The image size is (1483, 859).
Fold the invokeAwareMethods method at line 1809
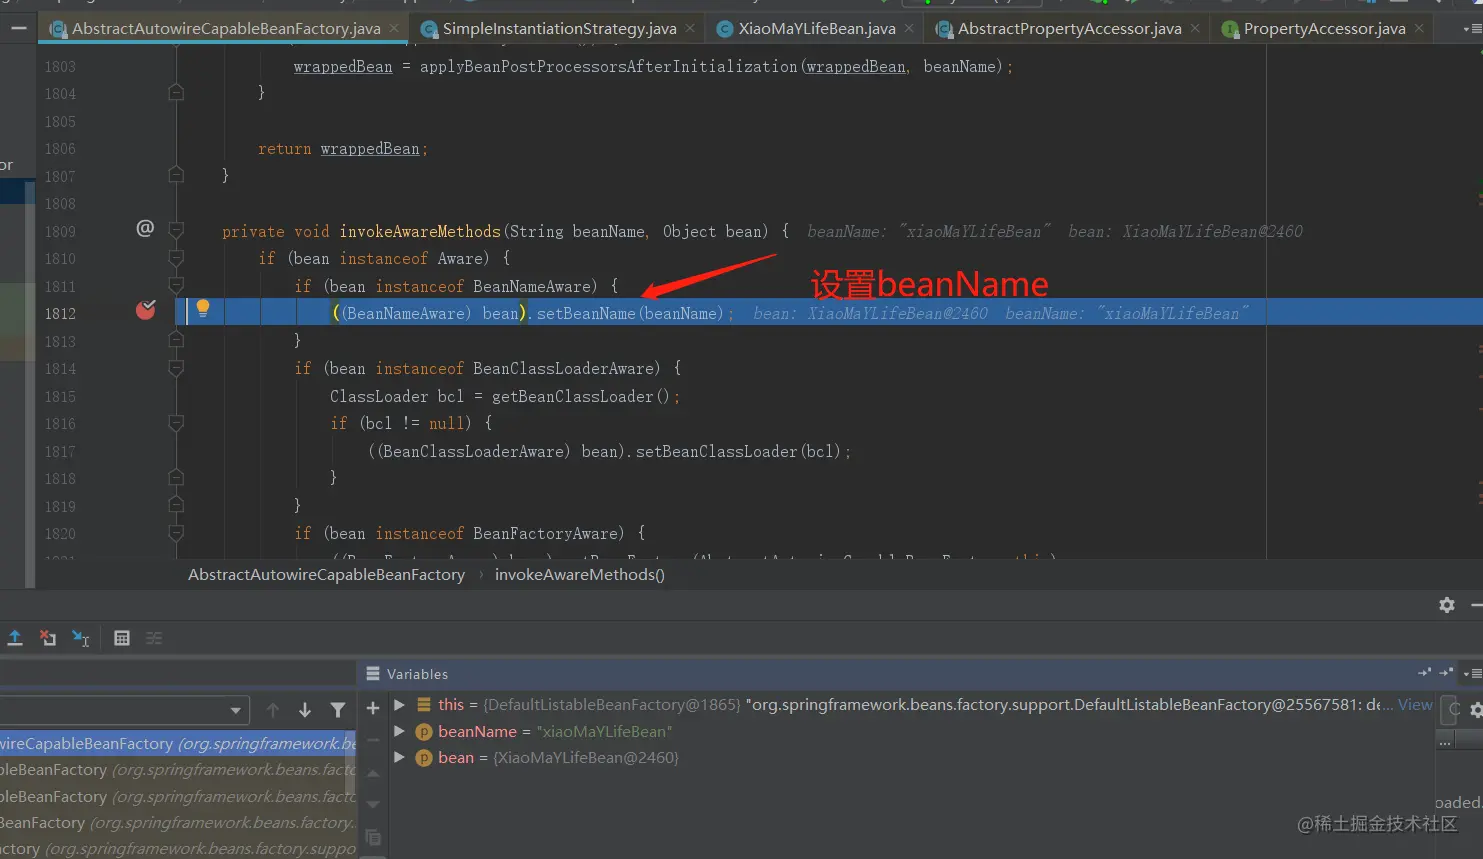(x=176, y=231)
